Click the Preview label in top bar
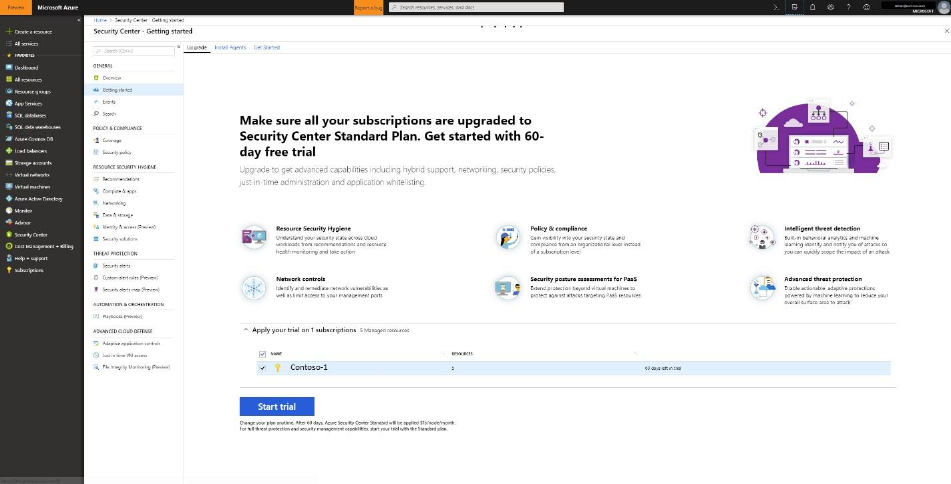The width and height of the screenshot is (951, 484). point(16,7)
